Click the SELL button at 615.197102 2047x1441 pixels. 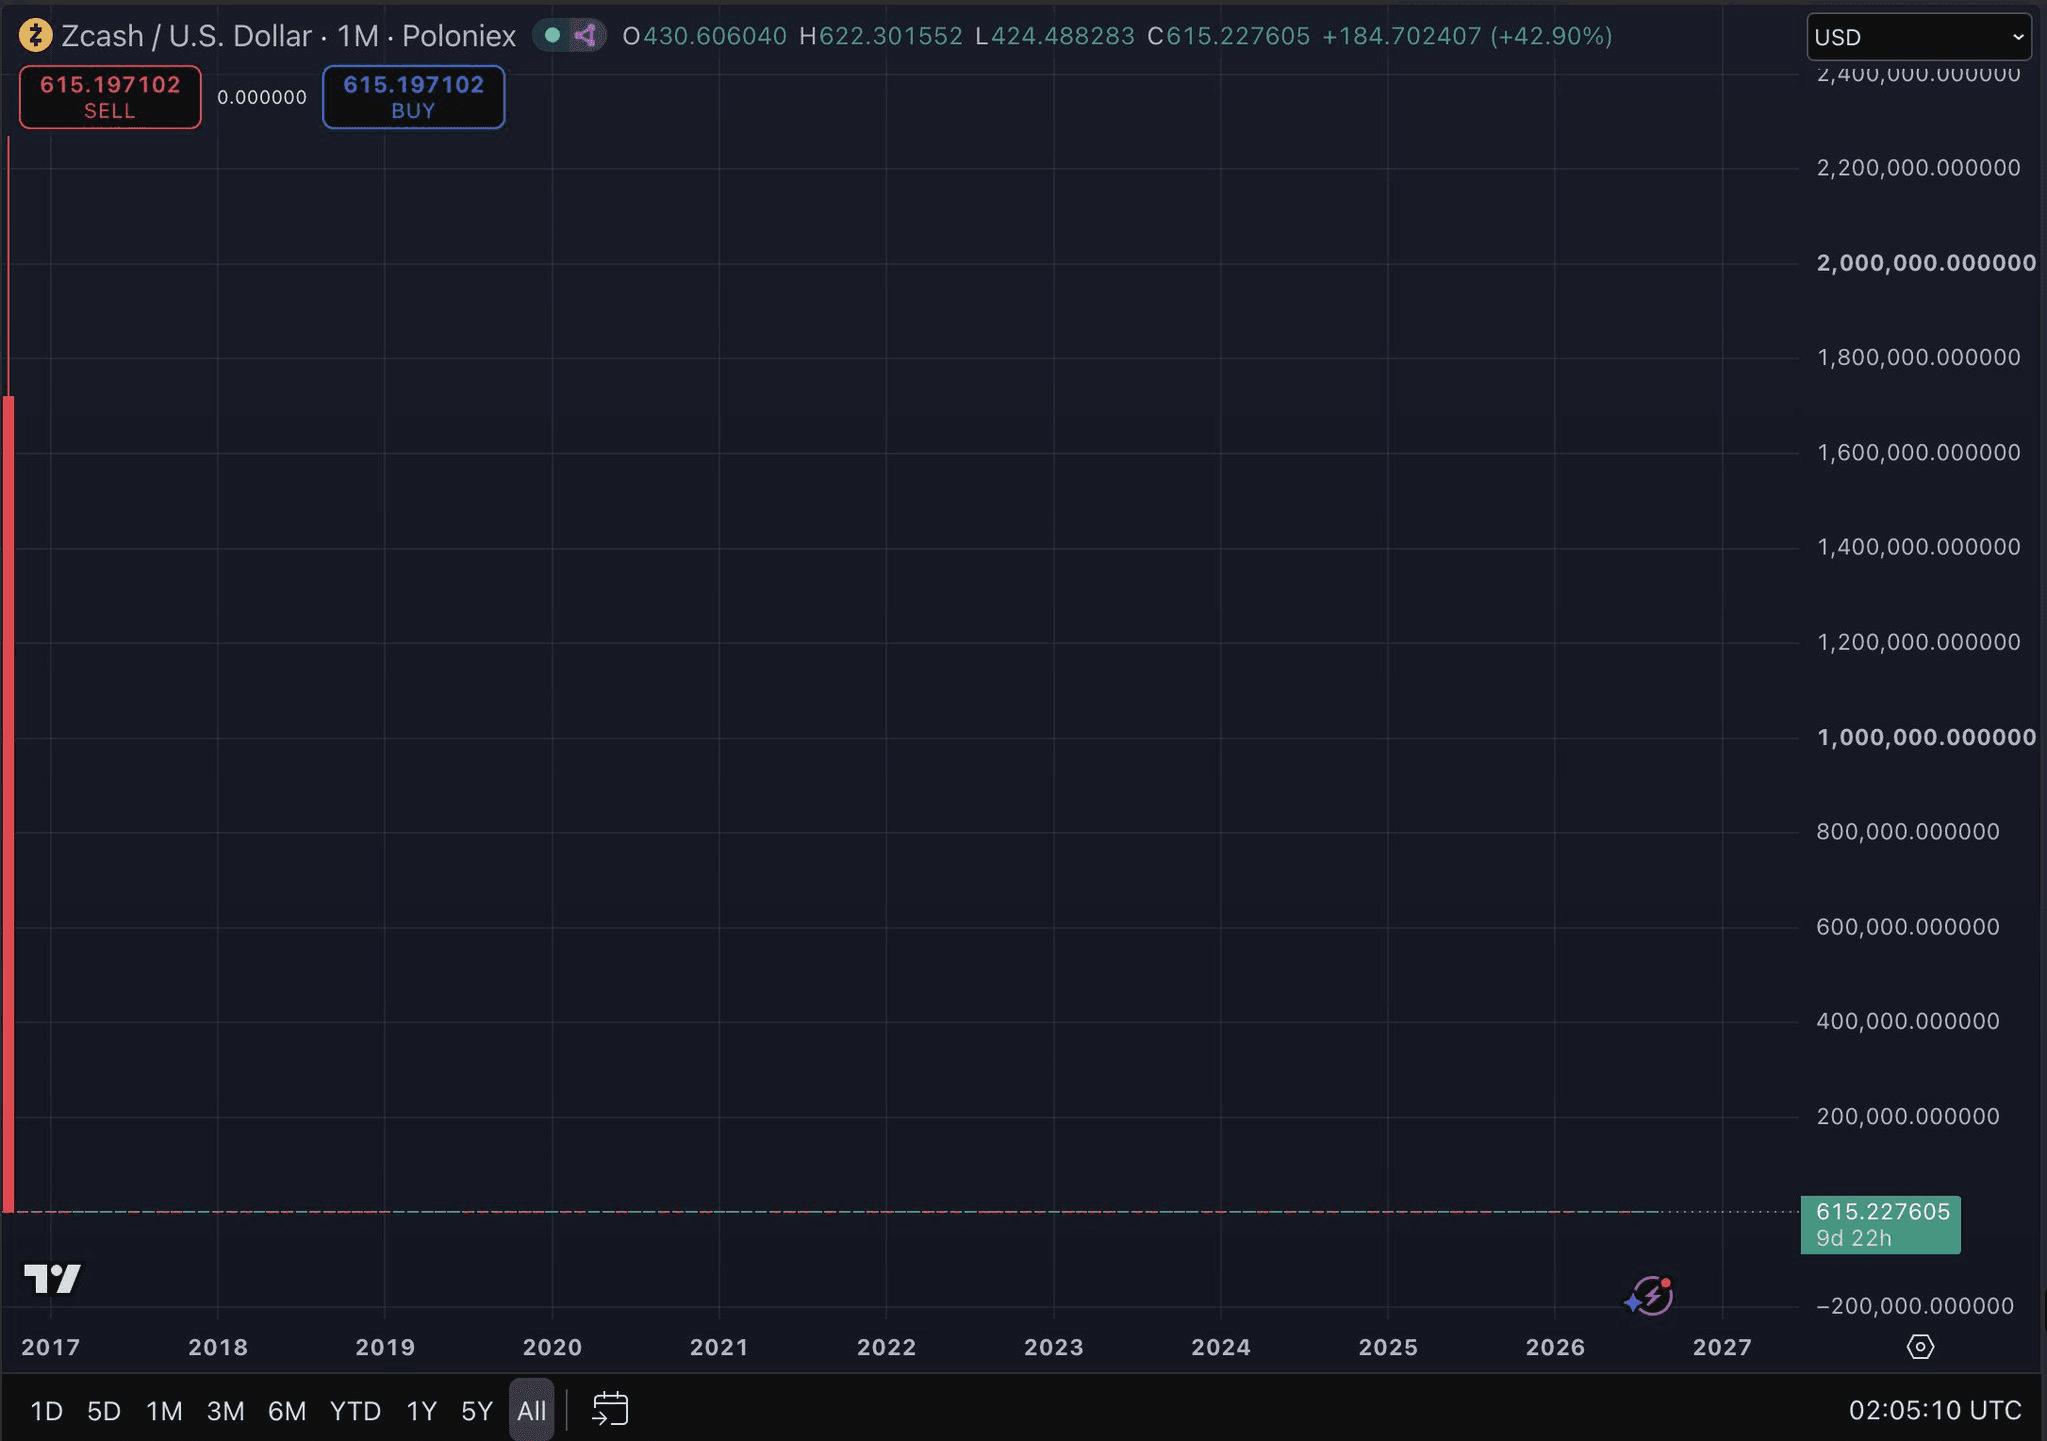(x=110, y=97)
